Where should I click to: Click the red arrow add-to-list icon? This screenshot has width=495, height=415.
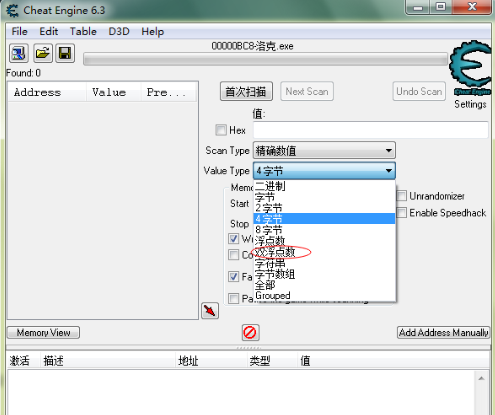[210, 311]
